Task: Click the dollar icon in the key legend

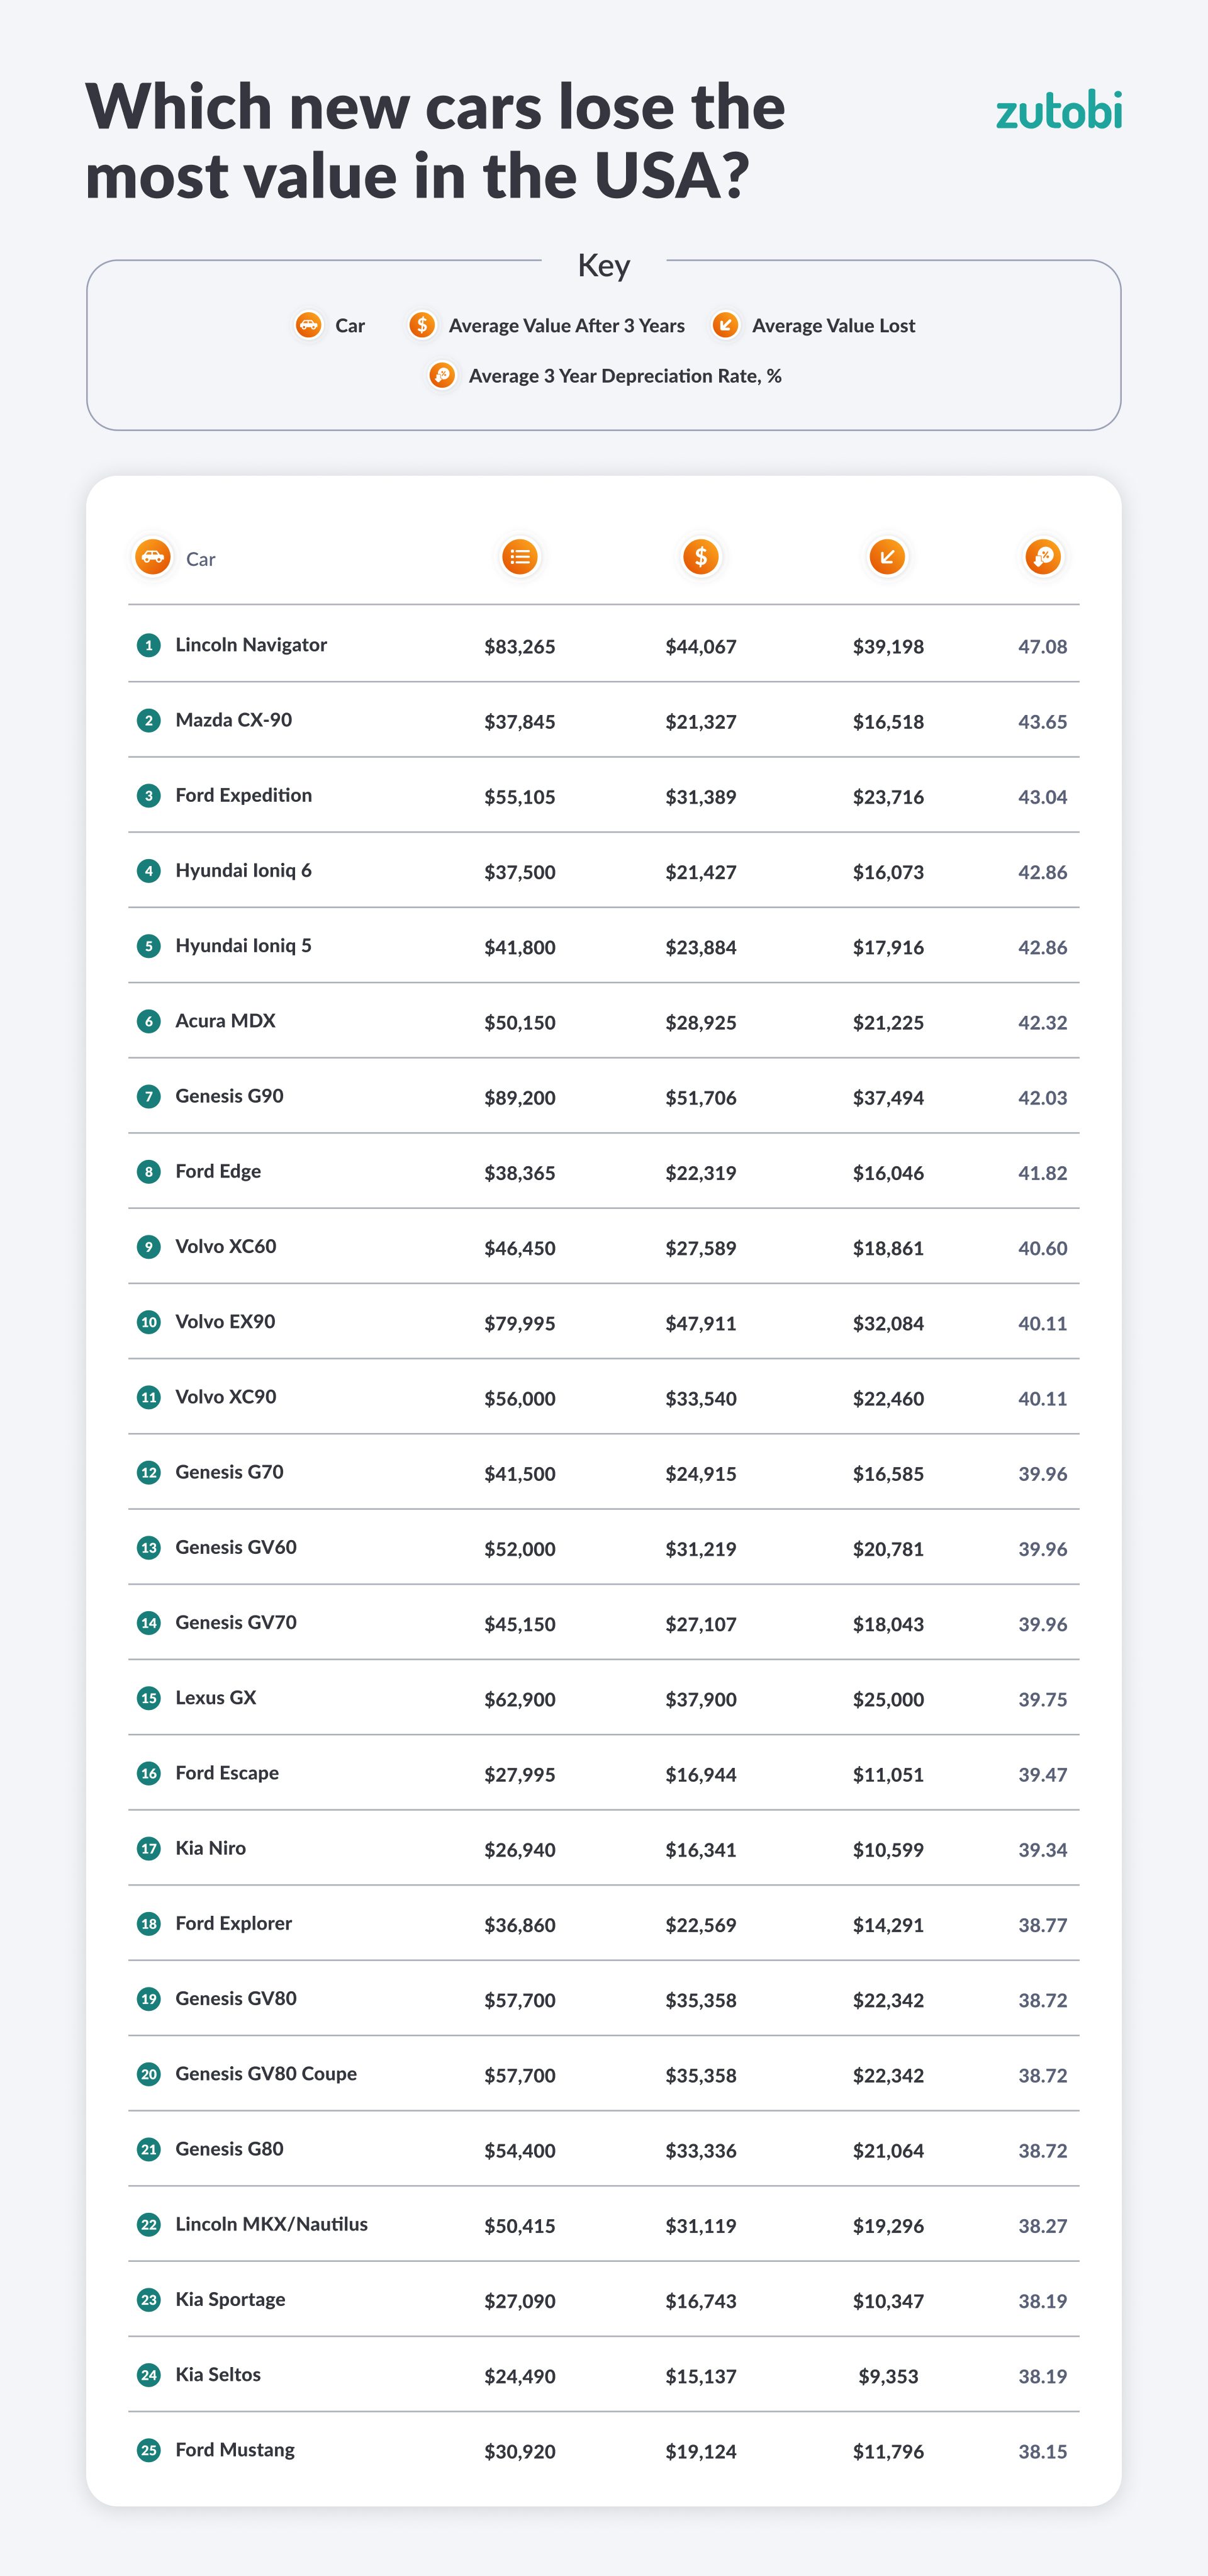Action: pyautogui.click(x=422, y=325)
